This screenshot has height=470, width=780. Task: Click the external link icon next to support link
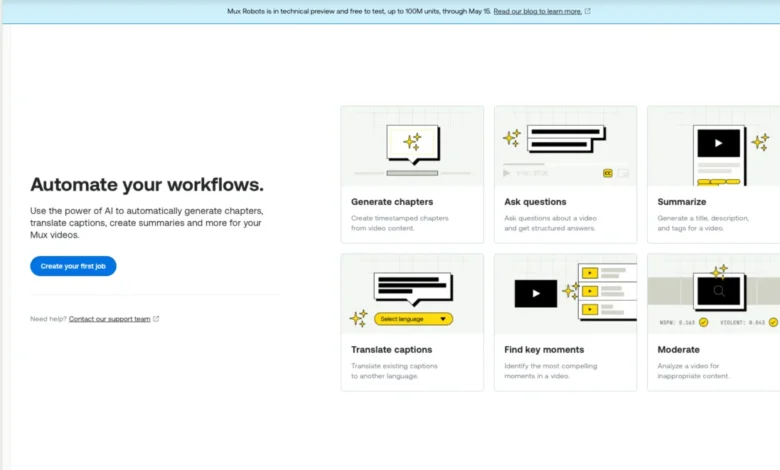click(x=156, y=319)
